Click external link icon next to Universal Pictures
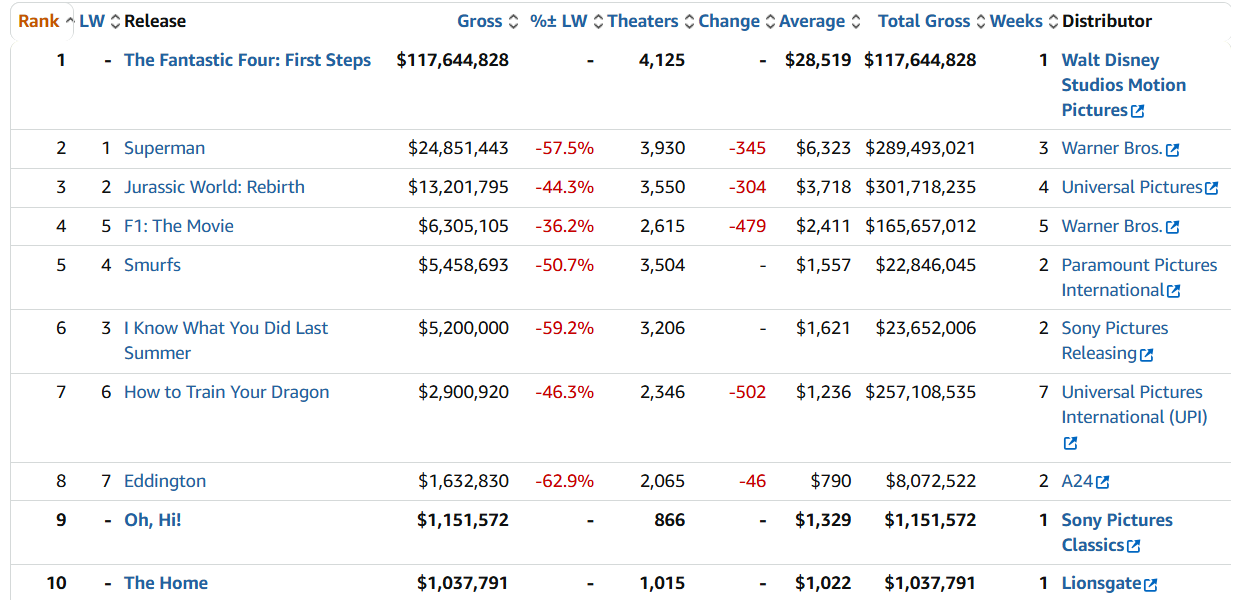 [1212, 188]
